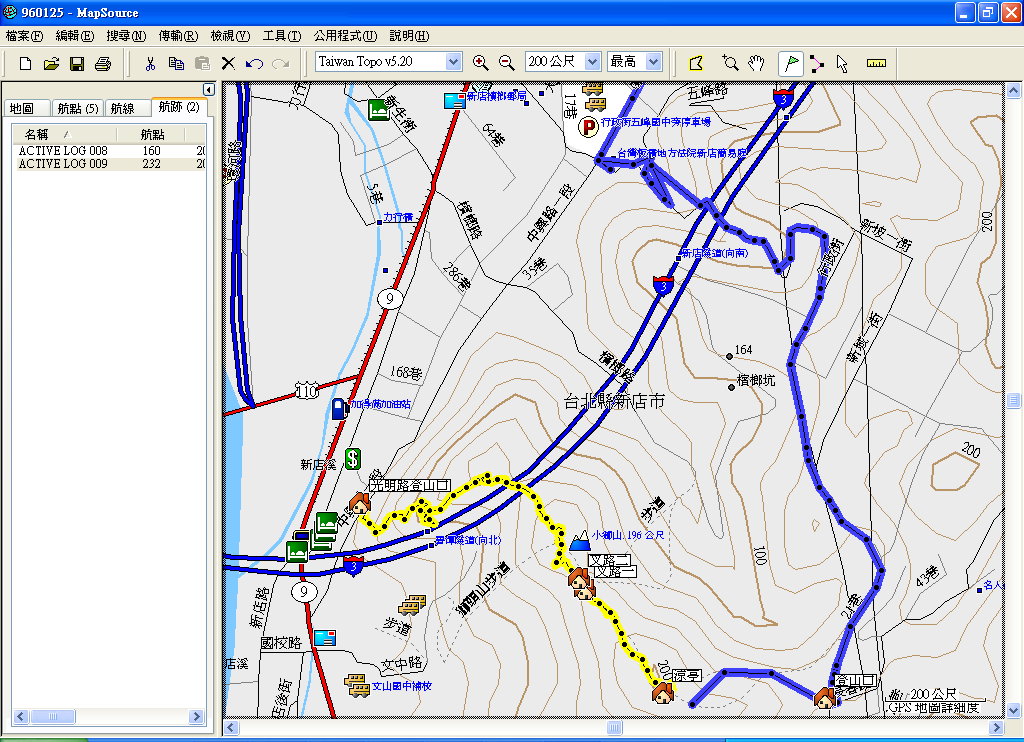Select the arrow Selection tool
Viewport: 1024px width, 742px height.
(842, 63)
